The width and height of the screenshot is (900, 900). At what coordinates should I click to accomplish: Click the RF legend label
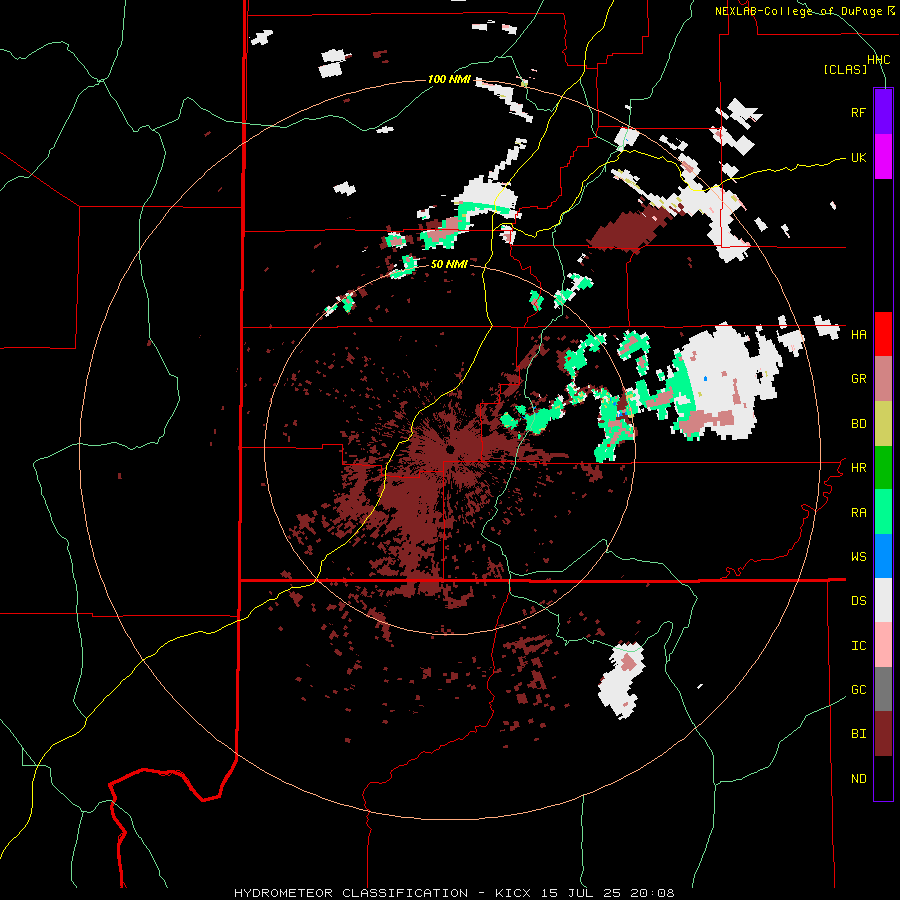point(858,112)
